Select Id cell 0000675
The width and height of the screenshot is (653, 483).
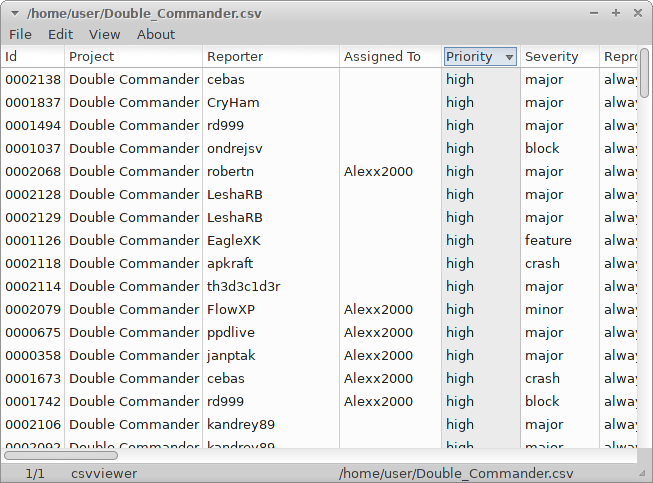(33, 333)
